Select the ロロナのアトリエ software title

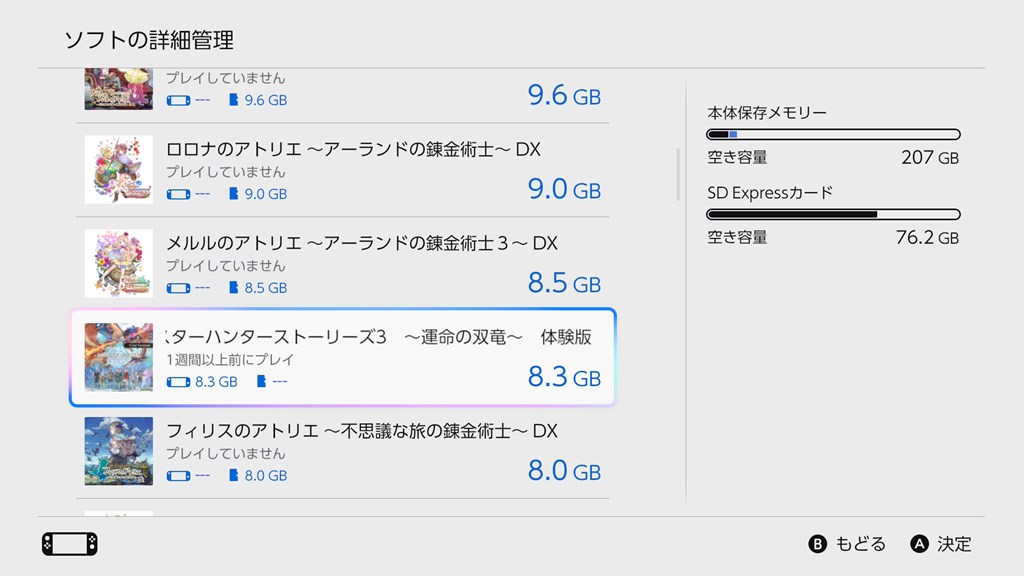353,149
